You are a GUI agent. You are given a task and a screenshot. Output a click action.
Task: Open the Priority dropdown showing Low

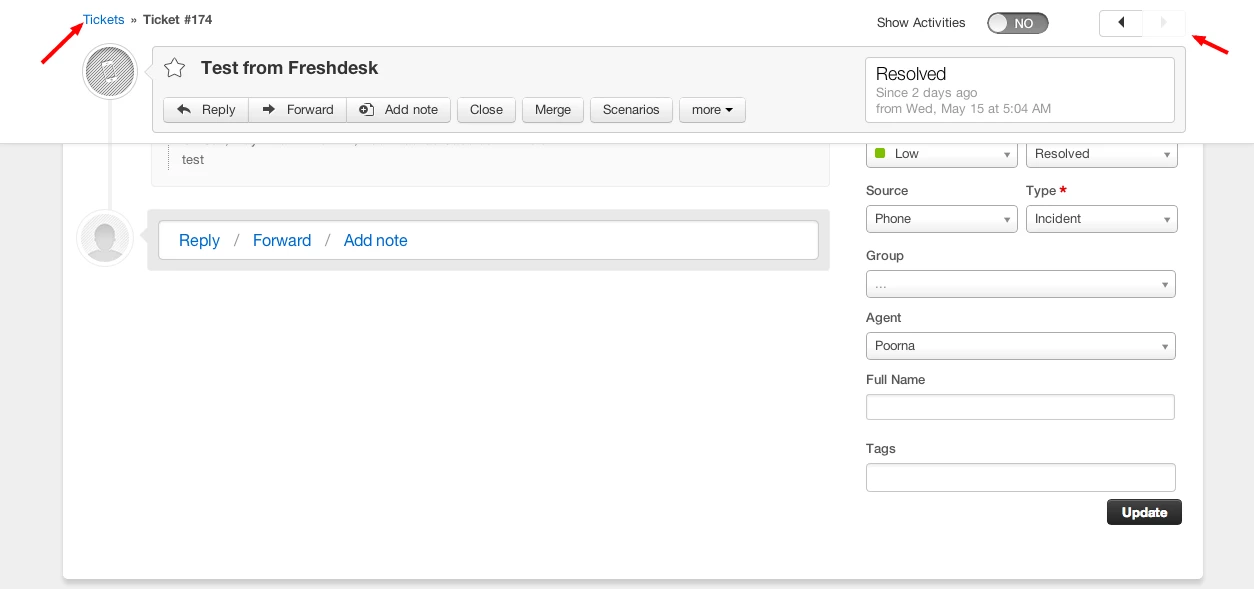pyautogui.click(x=942, y=154)
